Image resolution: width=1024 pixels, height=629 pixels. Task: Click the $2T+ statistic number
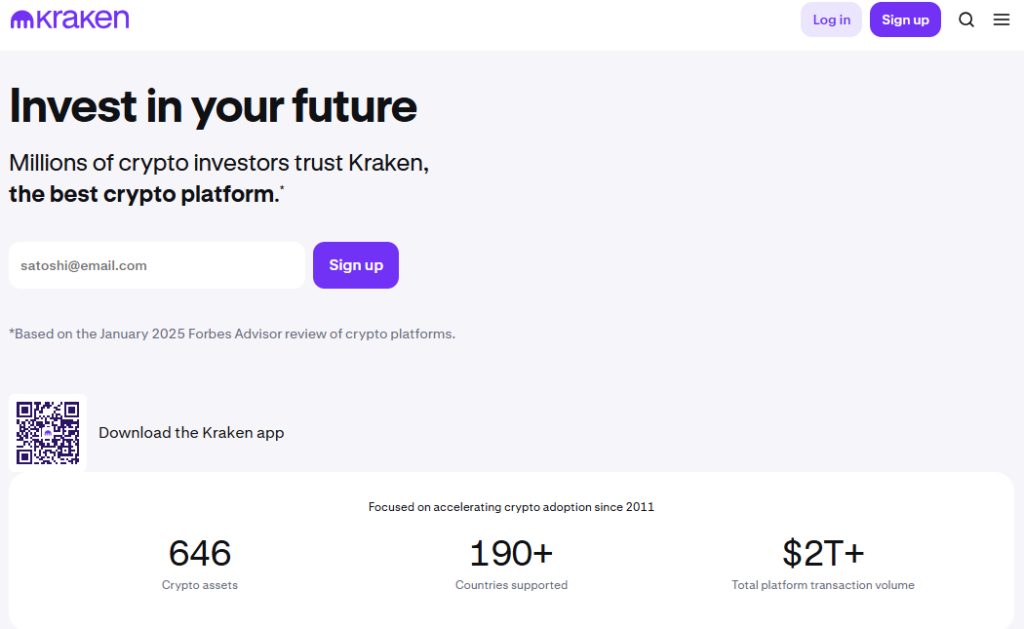point(823,553)
